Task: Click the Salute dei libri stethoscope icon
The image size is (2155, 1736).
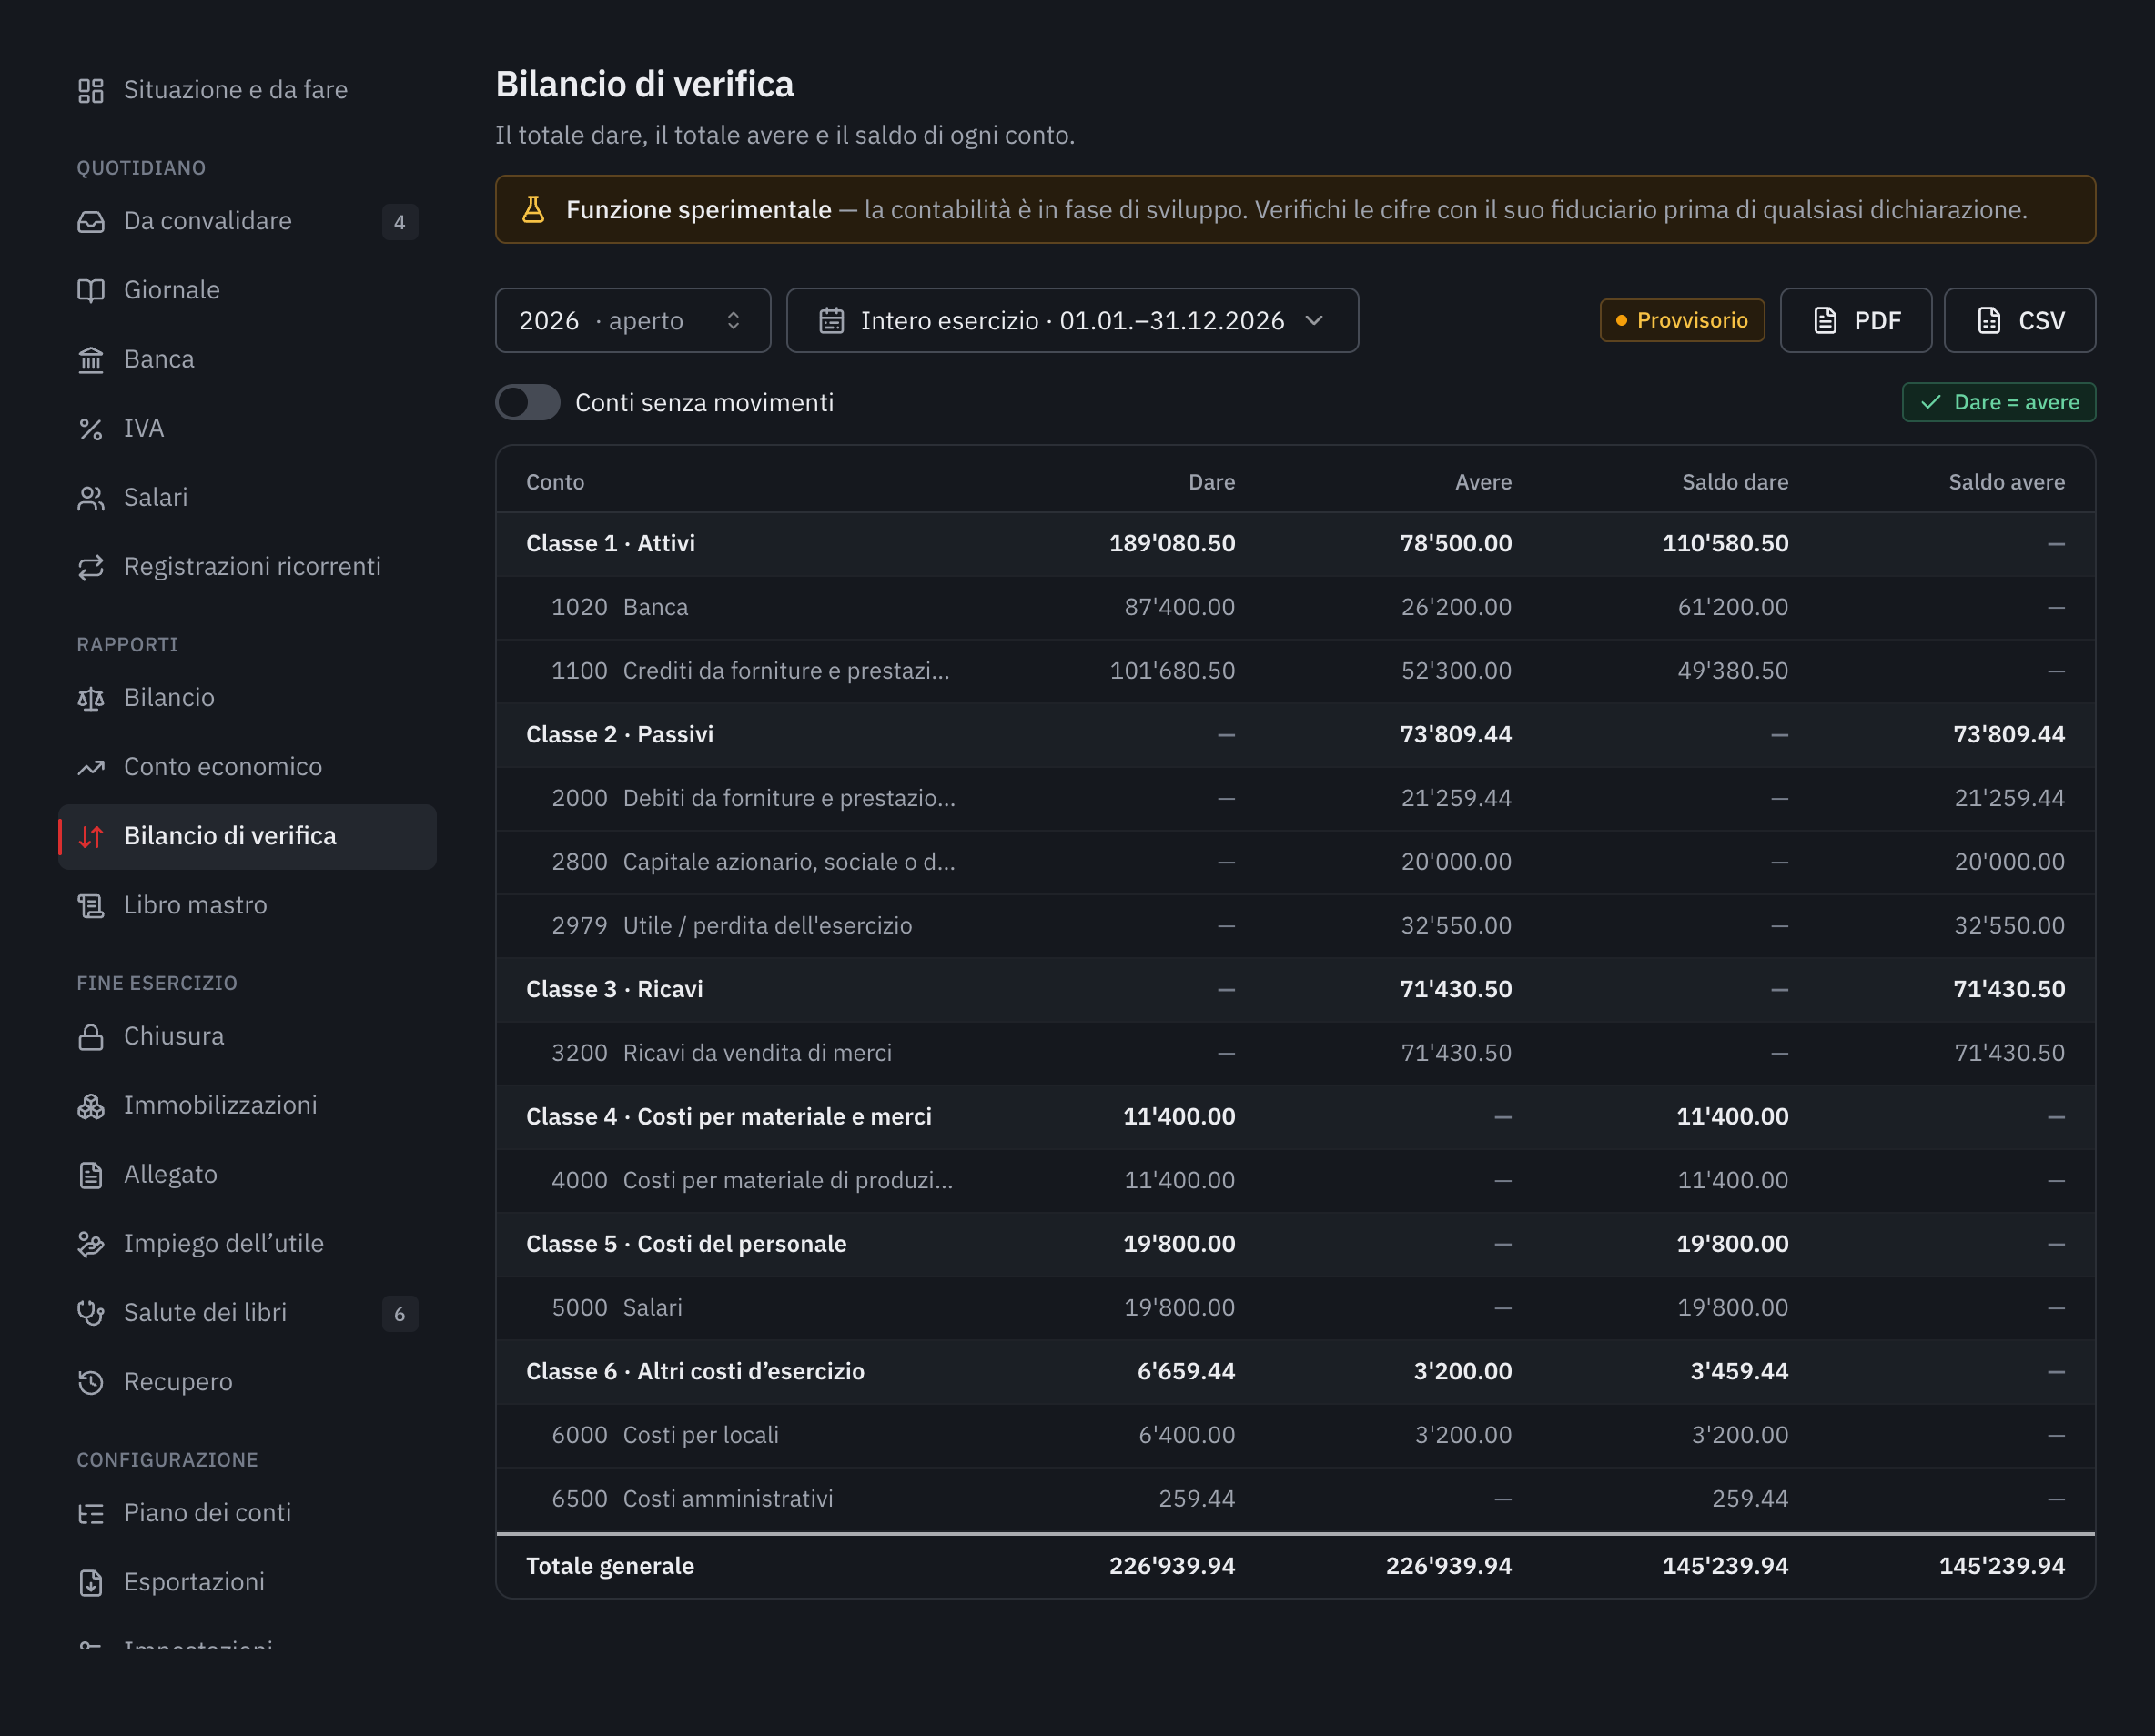Action: pos(91,1313)
